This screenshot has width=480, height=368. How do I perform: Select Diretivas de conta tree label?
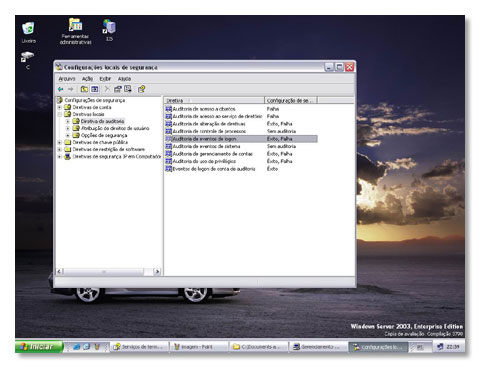[92, 107]
